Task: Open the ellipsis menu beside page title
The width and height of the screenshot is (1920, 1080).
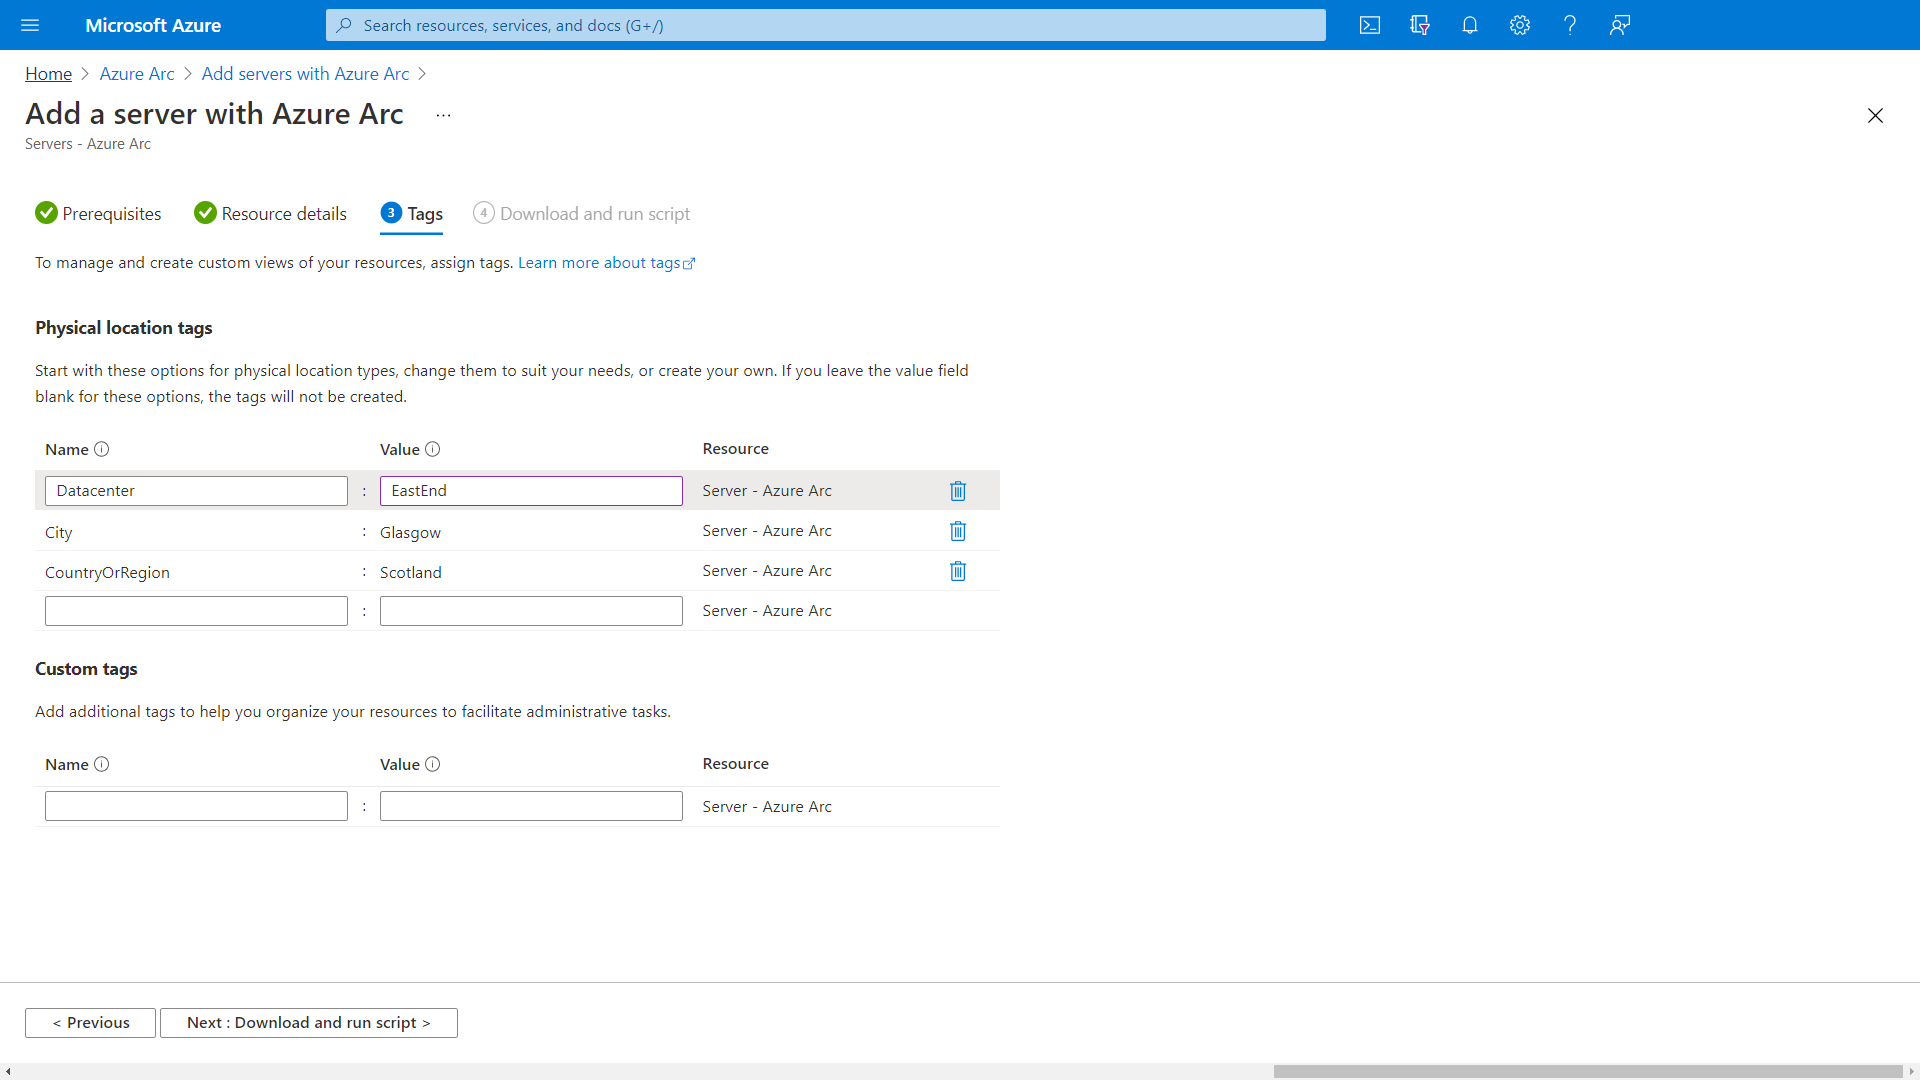Action: coord(443,115)
